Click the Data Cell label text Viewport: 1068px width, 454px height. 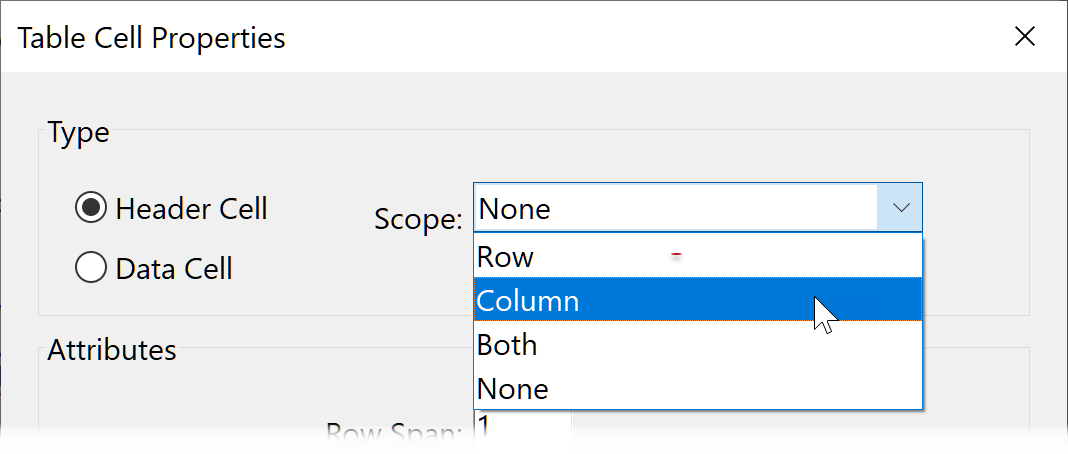174,268
